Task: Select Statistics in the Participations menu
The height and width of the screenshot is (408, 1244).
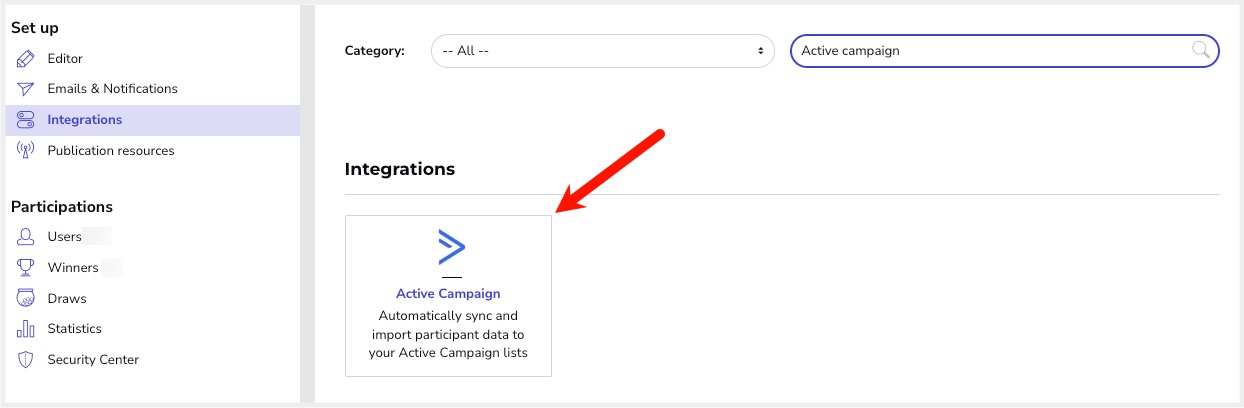Action: point(74,329)
